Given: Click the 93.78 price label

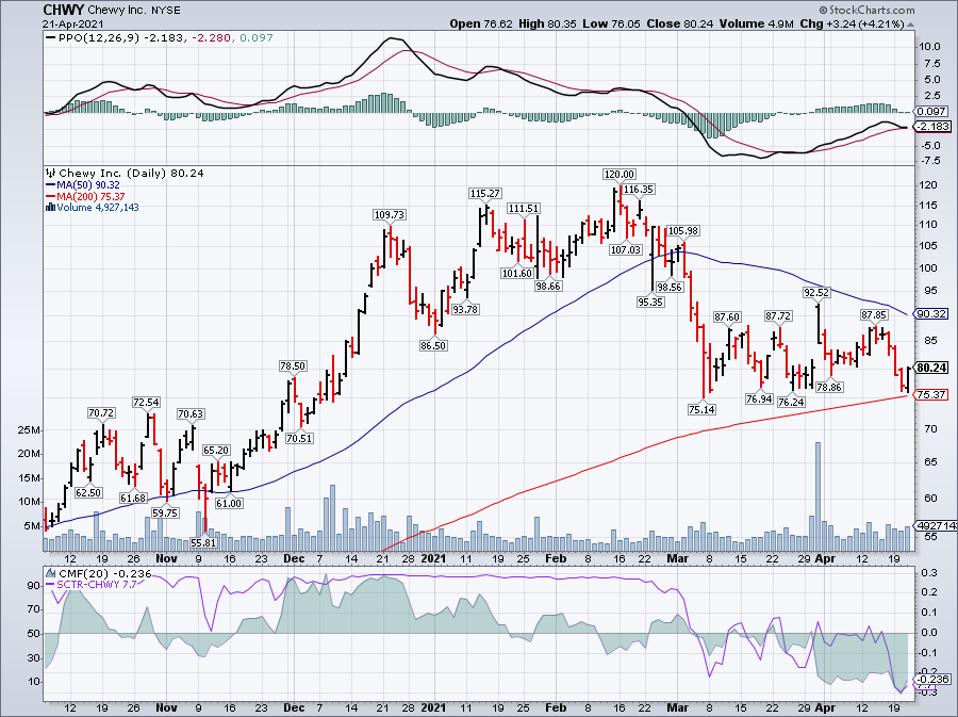Looking at the screenshot, I should pyautogui.click(x=466, y=309).
